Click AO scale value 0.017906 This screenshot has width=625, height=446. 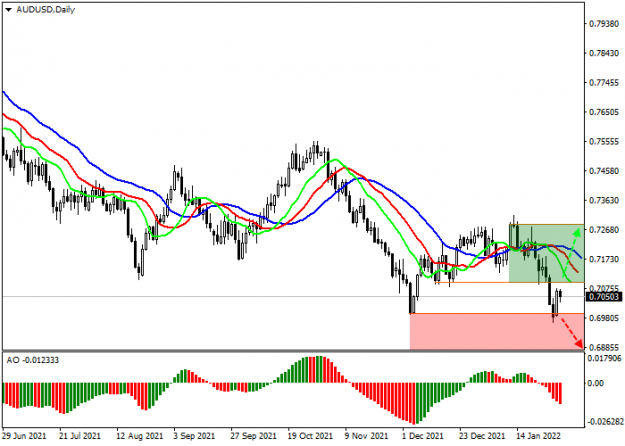[605, 358]
